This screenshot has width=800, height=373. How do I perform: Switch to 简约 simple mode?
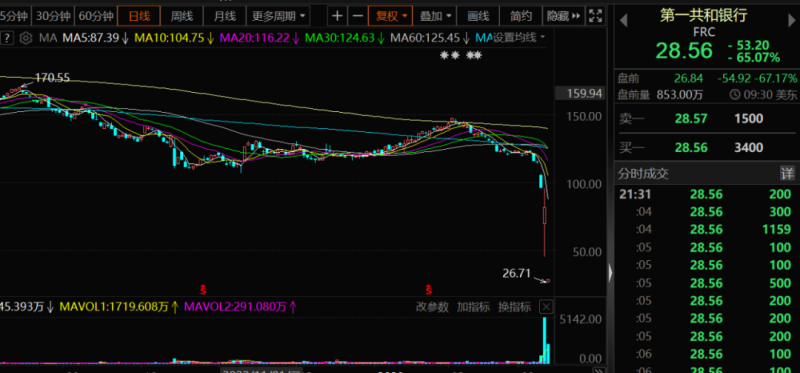click(x=521, y=16)
